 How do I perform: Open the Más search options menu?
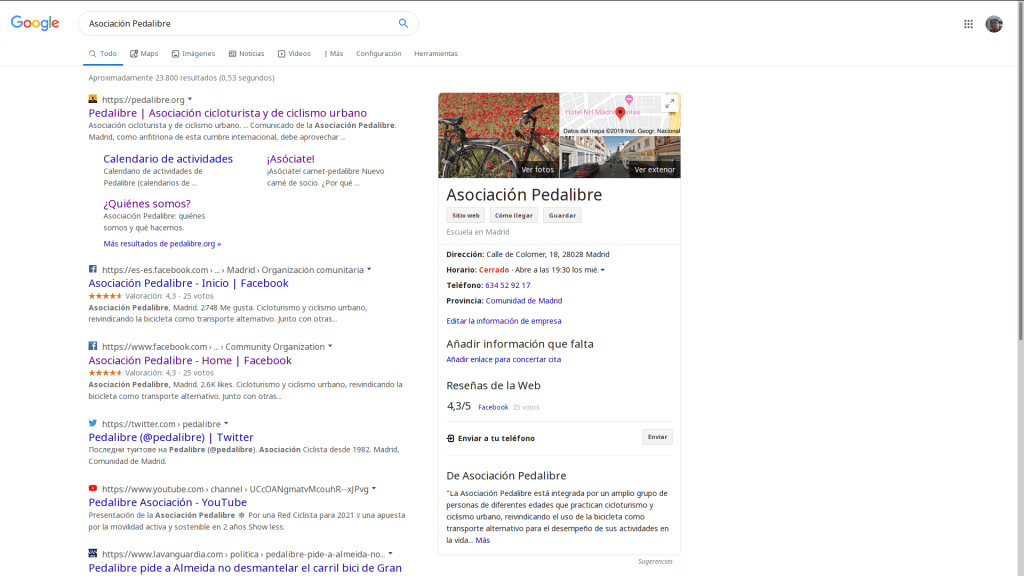[334, 54]
